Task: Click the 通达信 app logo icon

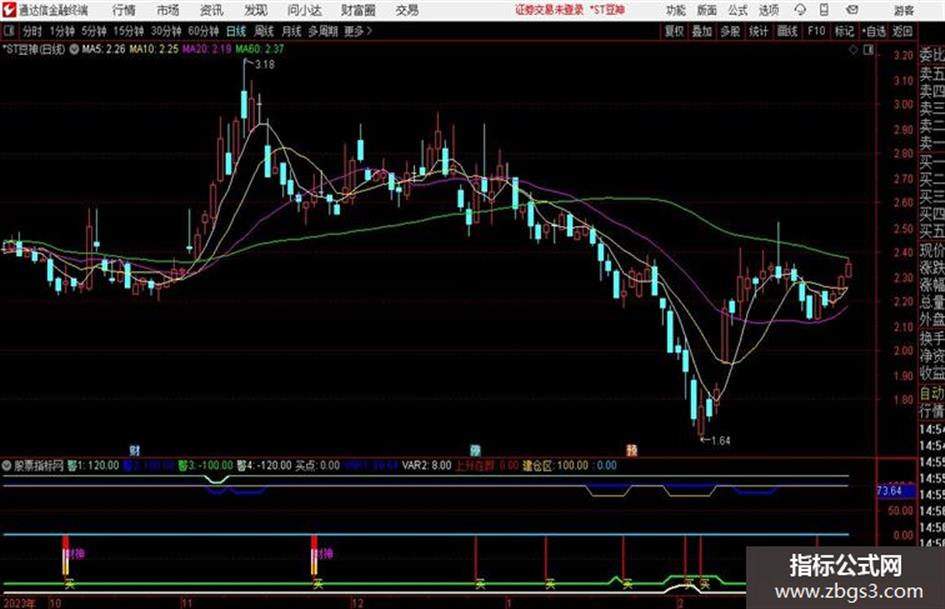Action: coord(9,10)
